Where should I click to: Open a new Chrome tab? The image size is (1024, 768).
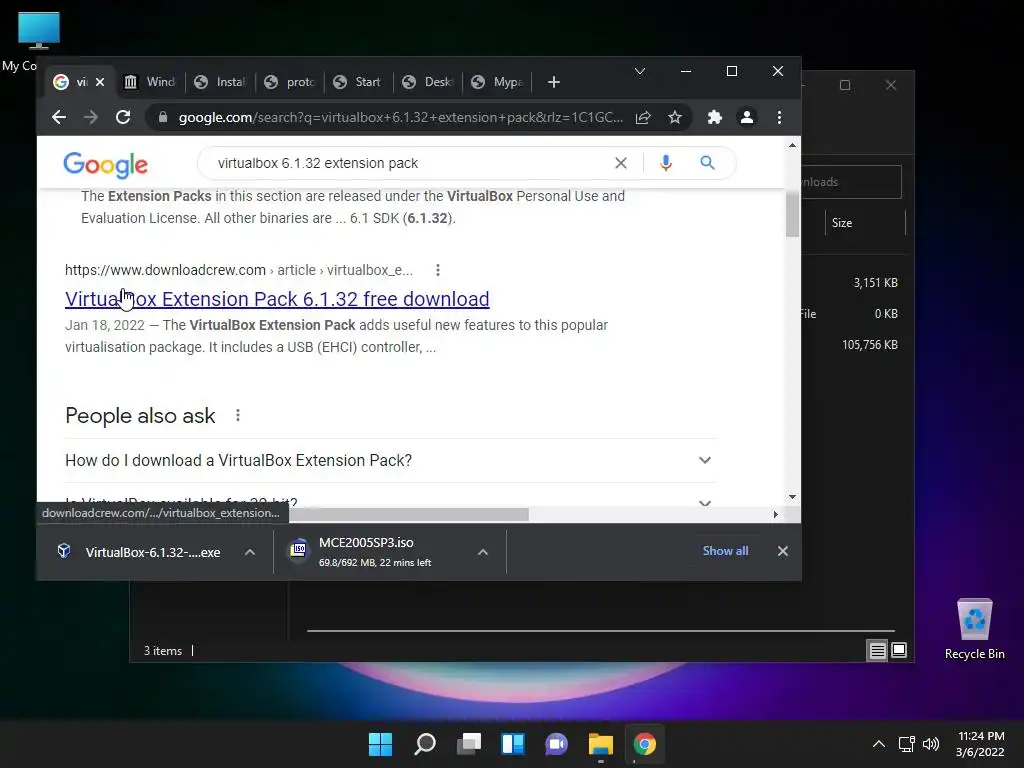pos(554,82)
